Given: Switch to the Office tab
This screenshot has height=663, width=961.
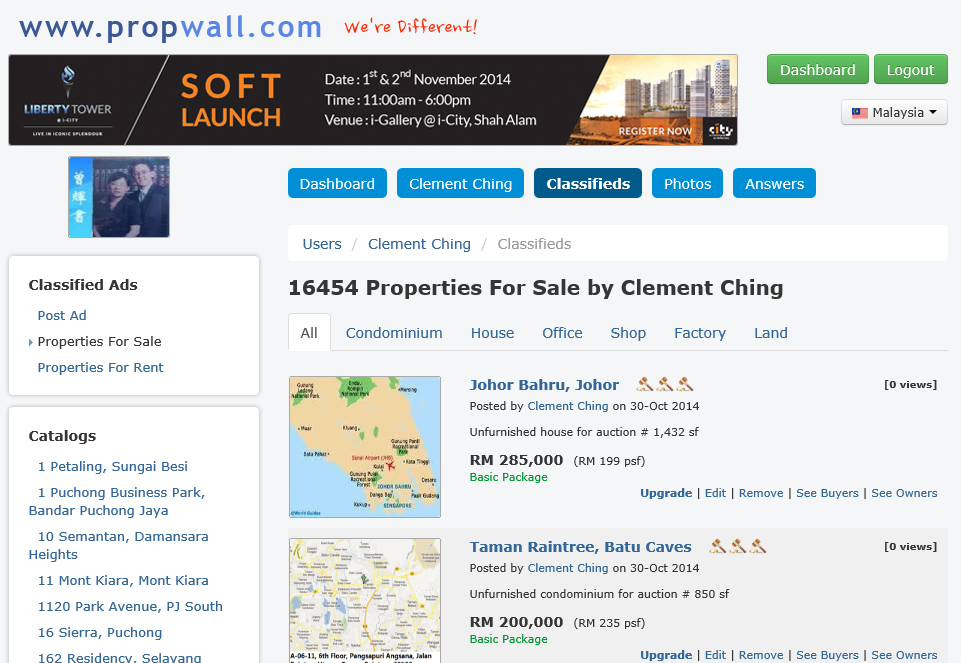Looking at the screenshot, I should tap(562, 333).
